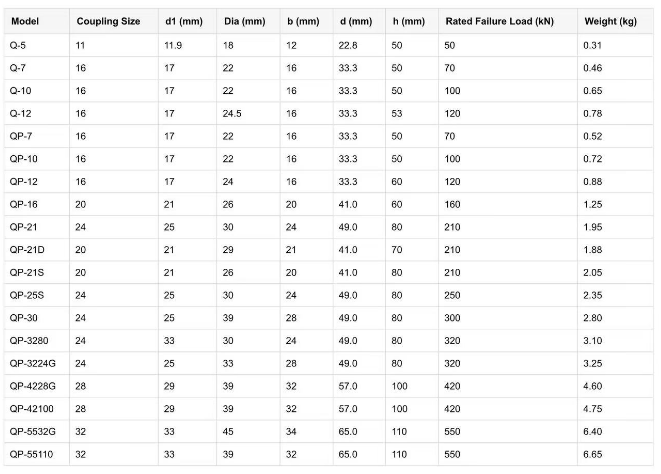The height and width of the screenshot is (474, 661).
Task: Select the Coupling Size column header
Action: pos(108,21)
